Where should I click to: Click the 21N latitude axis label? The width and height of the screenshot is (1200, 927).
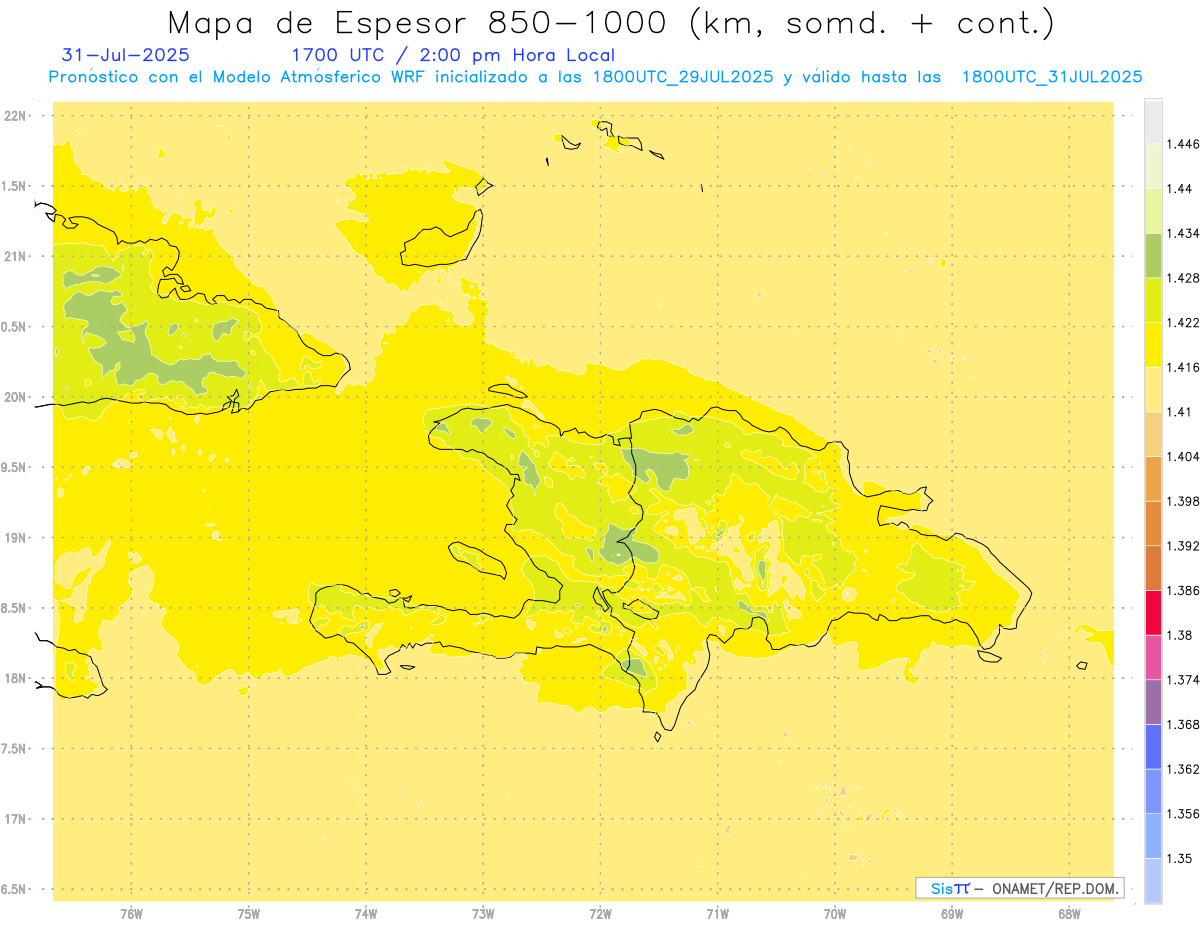pyautogui.click(x=16, y=257)
